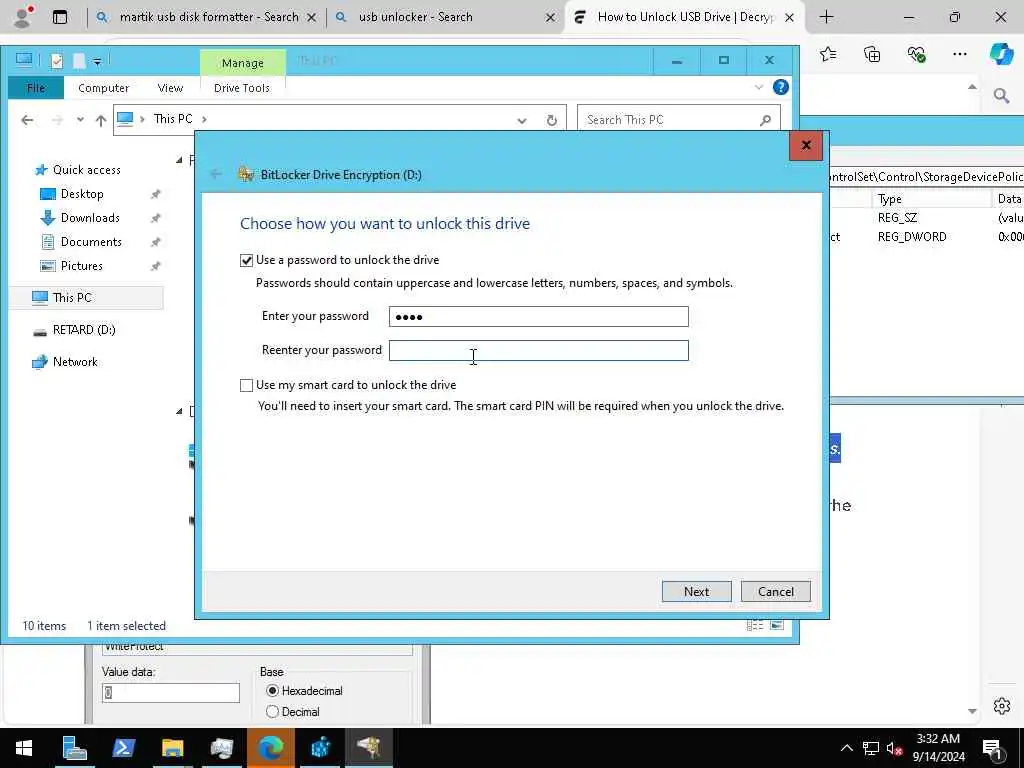Click the Edge profile icon
The width and height of the screenshot is (1024, 768).
[x=23, y=18]
